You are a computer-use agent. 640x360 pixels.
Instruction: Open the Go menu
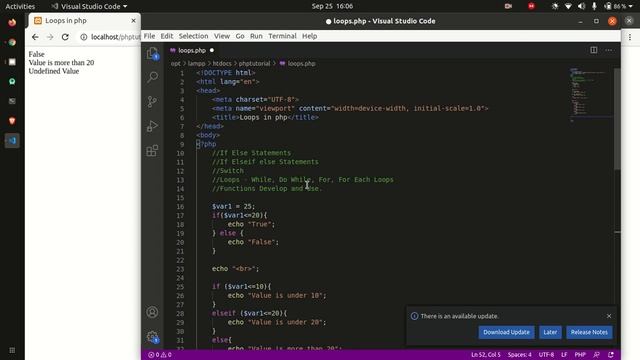pyautogui.click(x=240, y=36)
